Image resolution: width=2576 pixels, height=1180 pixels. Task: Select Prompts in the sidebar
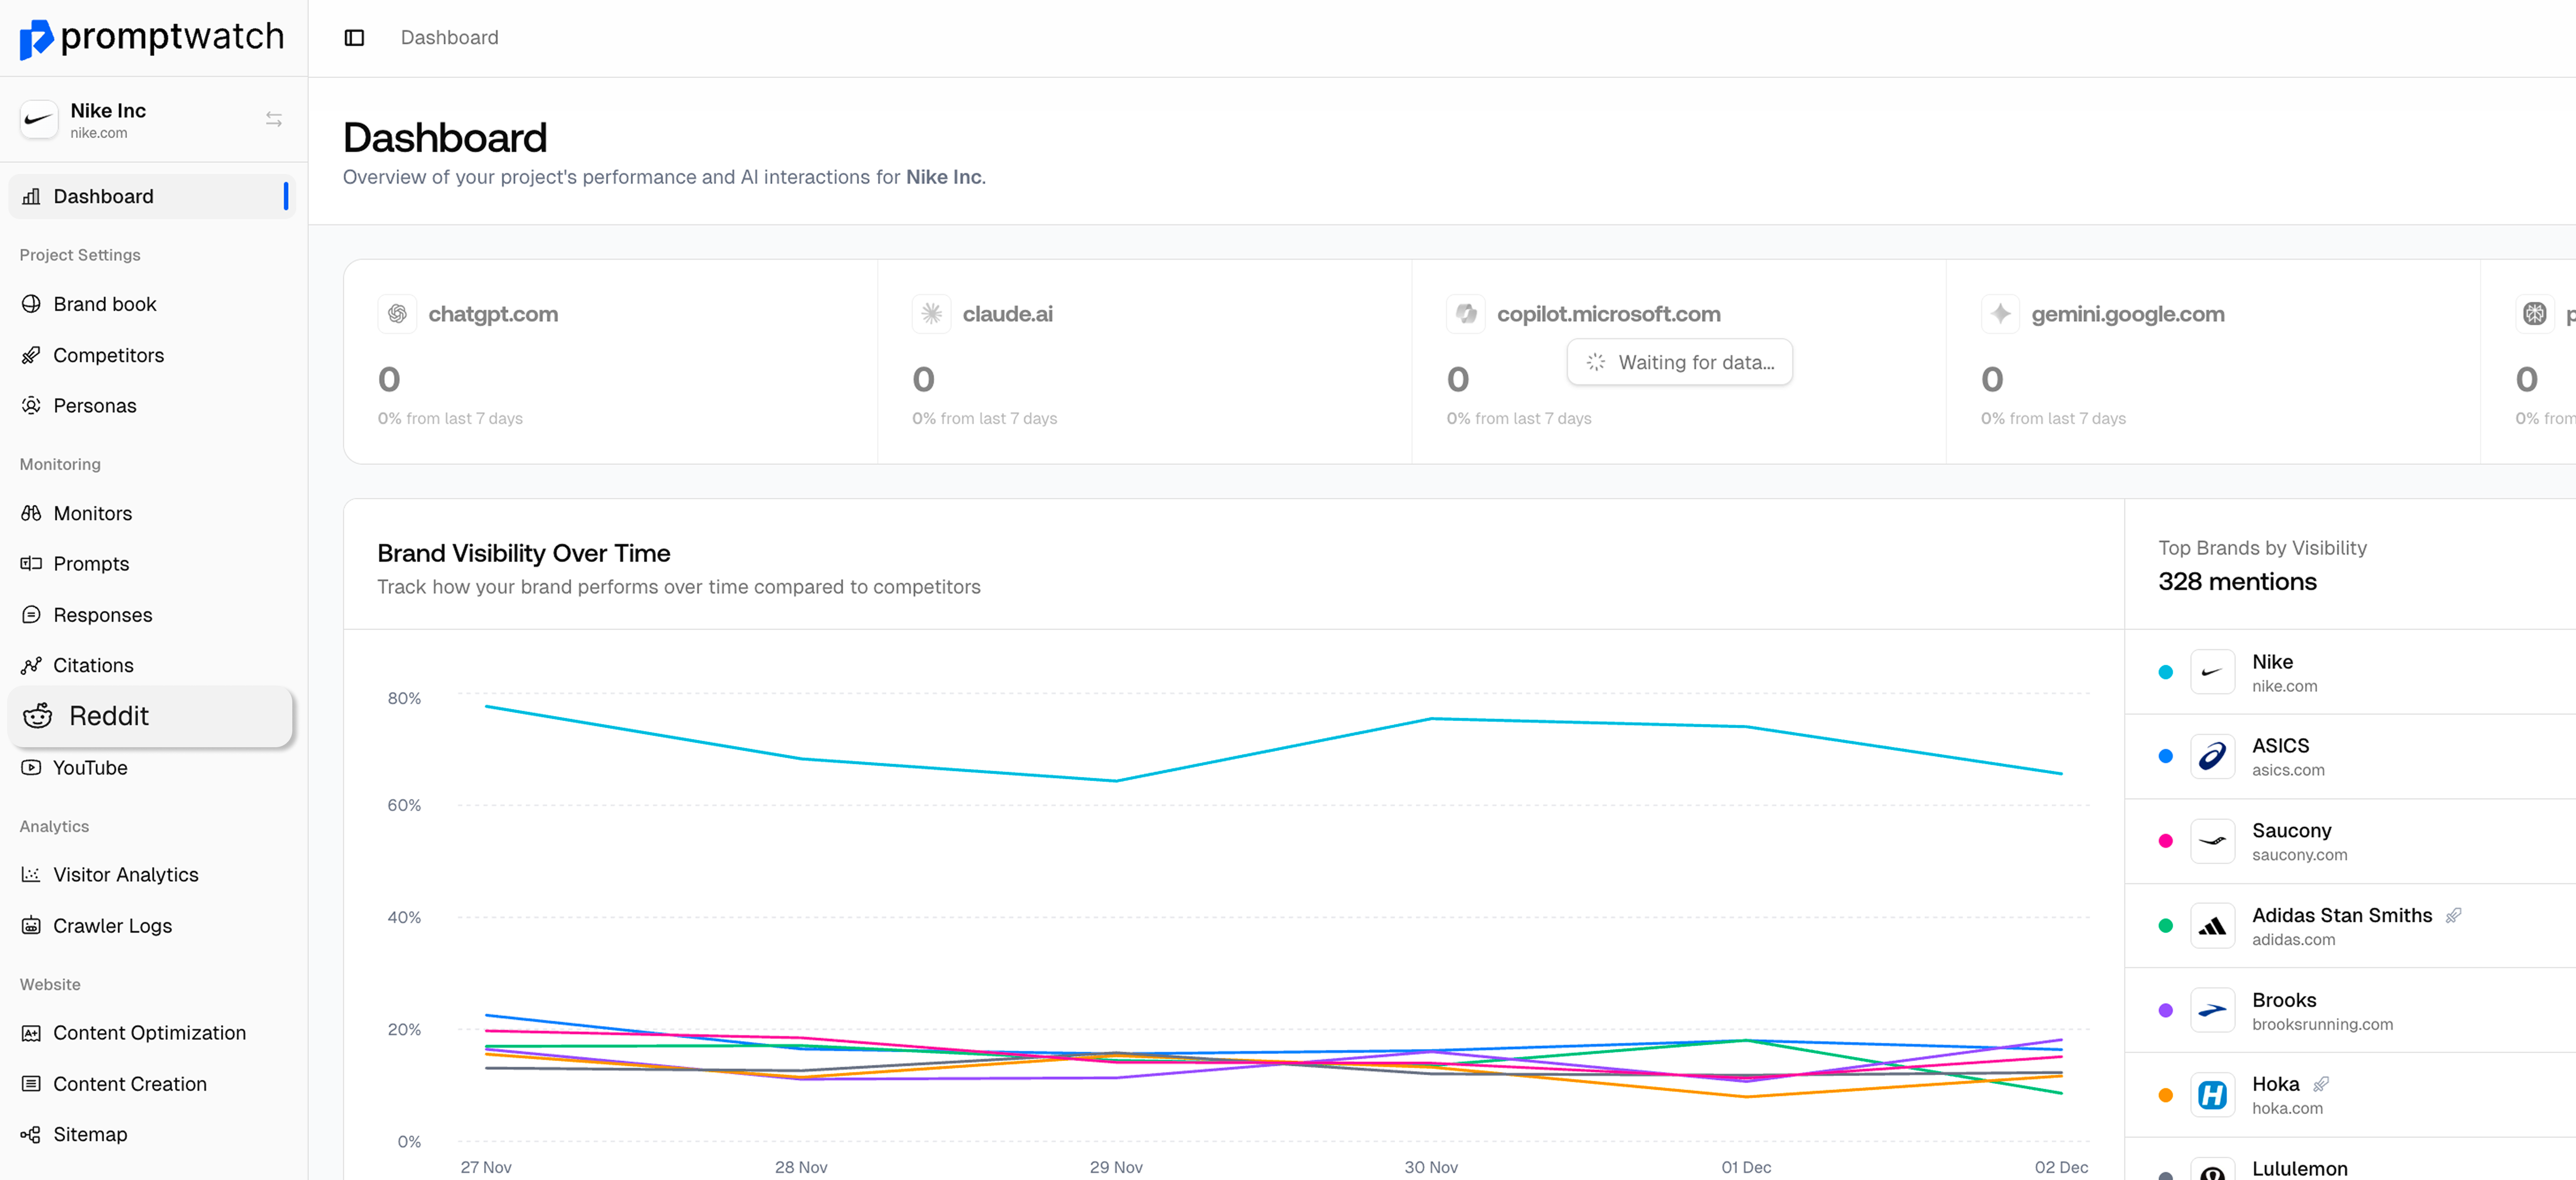point(91,564)
